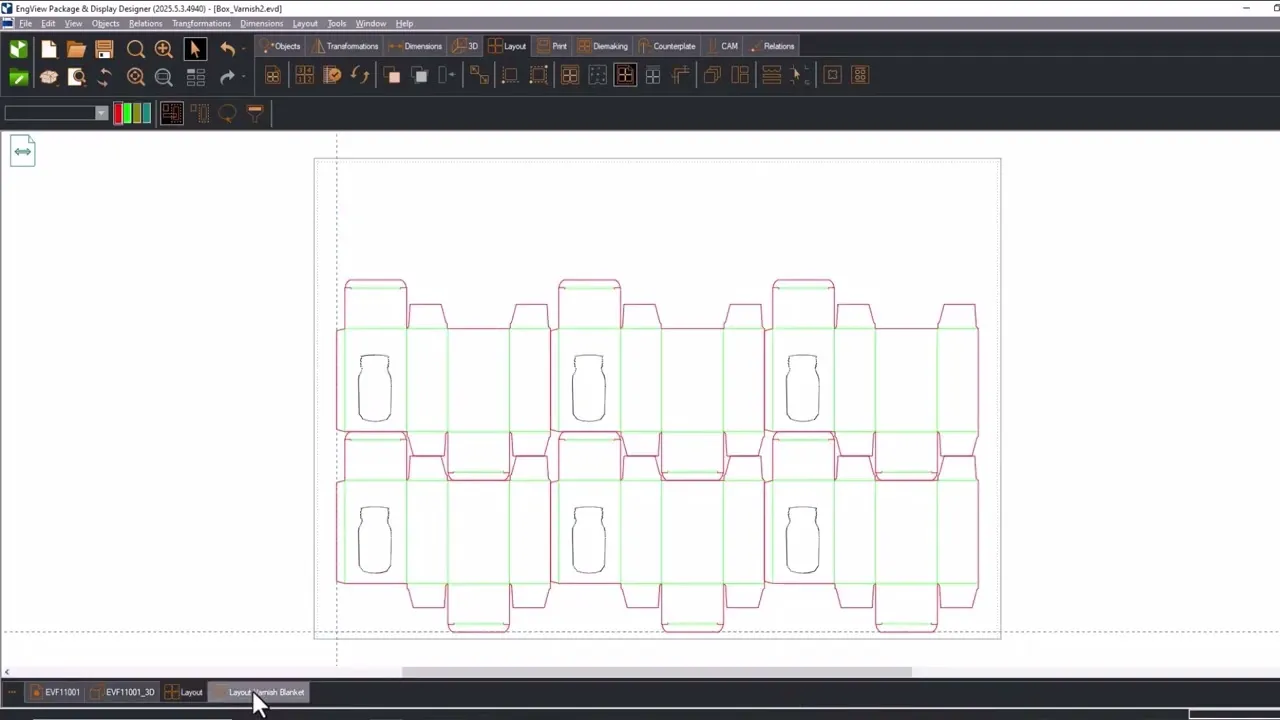Image resolution: width=1280 pixels, height=720 pixels.
Task: Click the new document icon
Action: pyautogui.click(x=48, y=49)
